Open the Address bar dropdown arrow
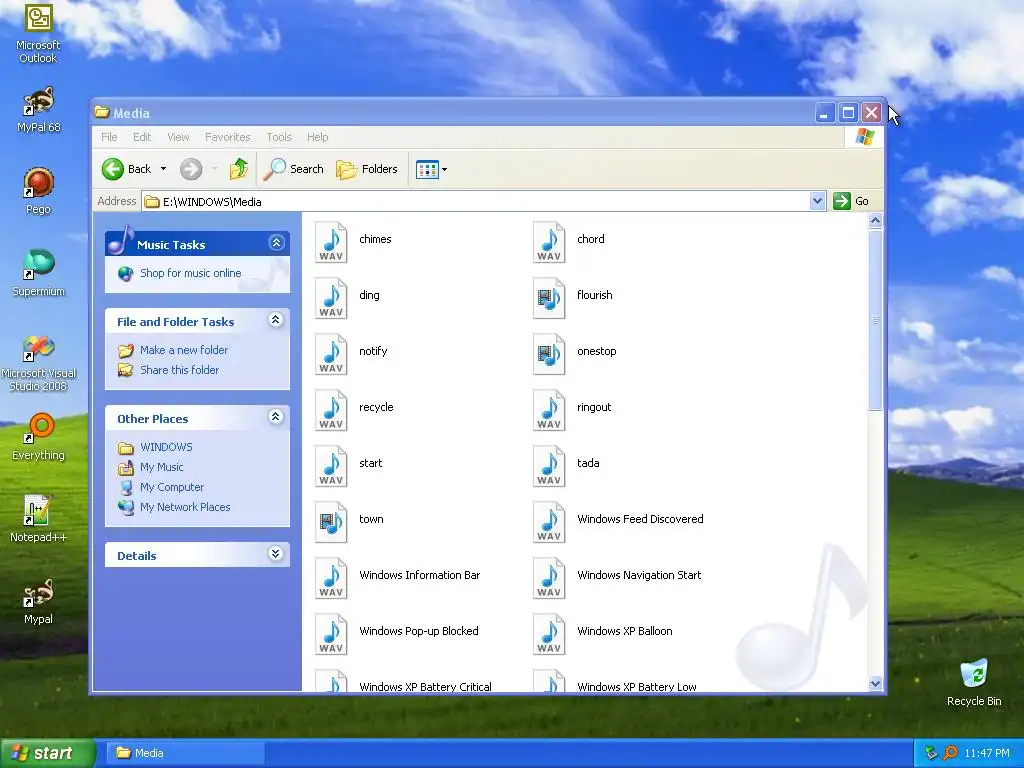The image size is (1024, 768). 817,201
